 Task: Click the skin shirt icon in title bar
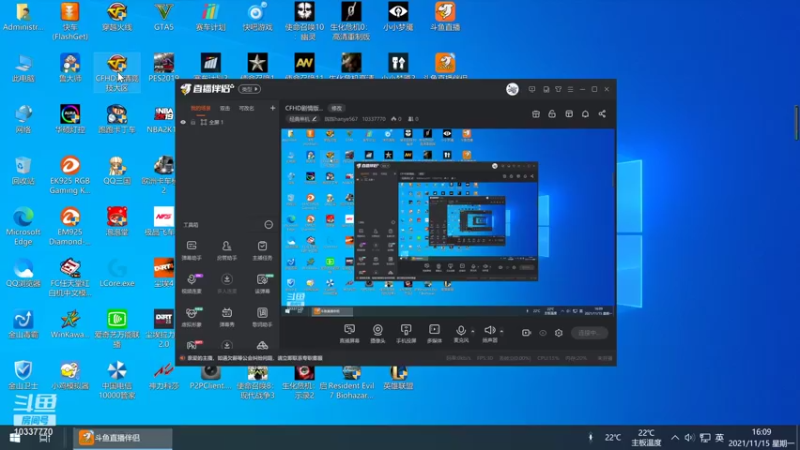[x=558, y=89]
